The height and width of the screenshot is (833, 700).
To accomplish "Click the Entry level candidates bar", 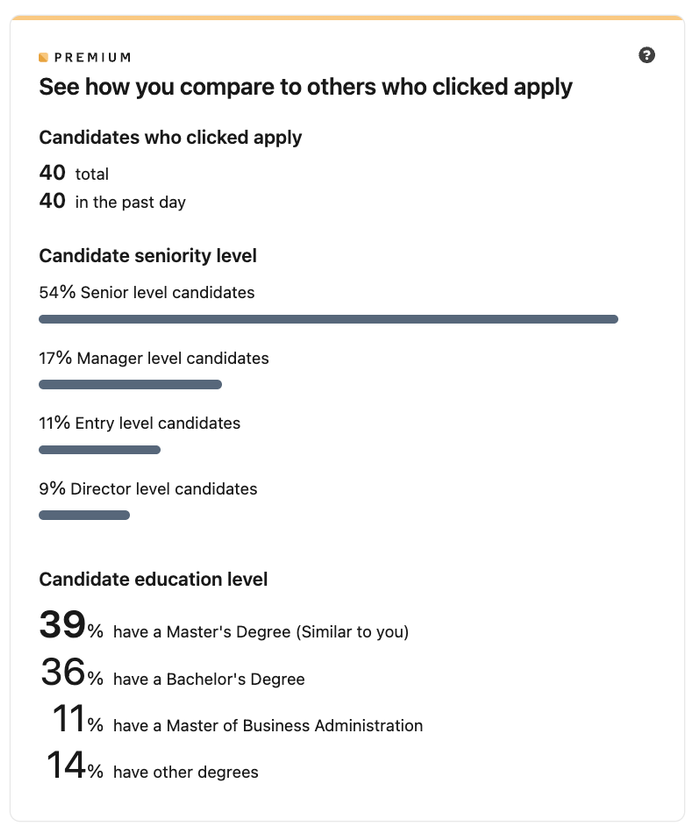I will [99, 450].
